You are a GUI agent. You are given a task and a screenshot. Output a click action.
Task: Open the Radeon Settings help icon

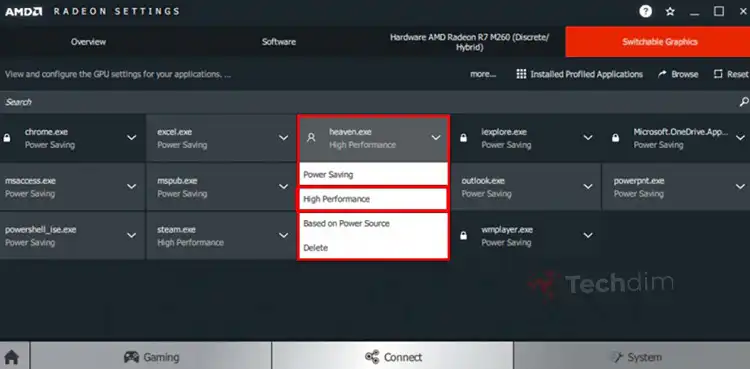(x=646, y=11)
